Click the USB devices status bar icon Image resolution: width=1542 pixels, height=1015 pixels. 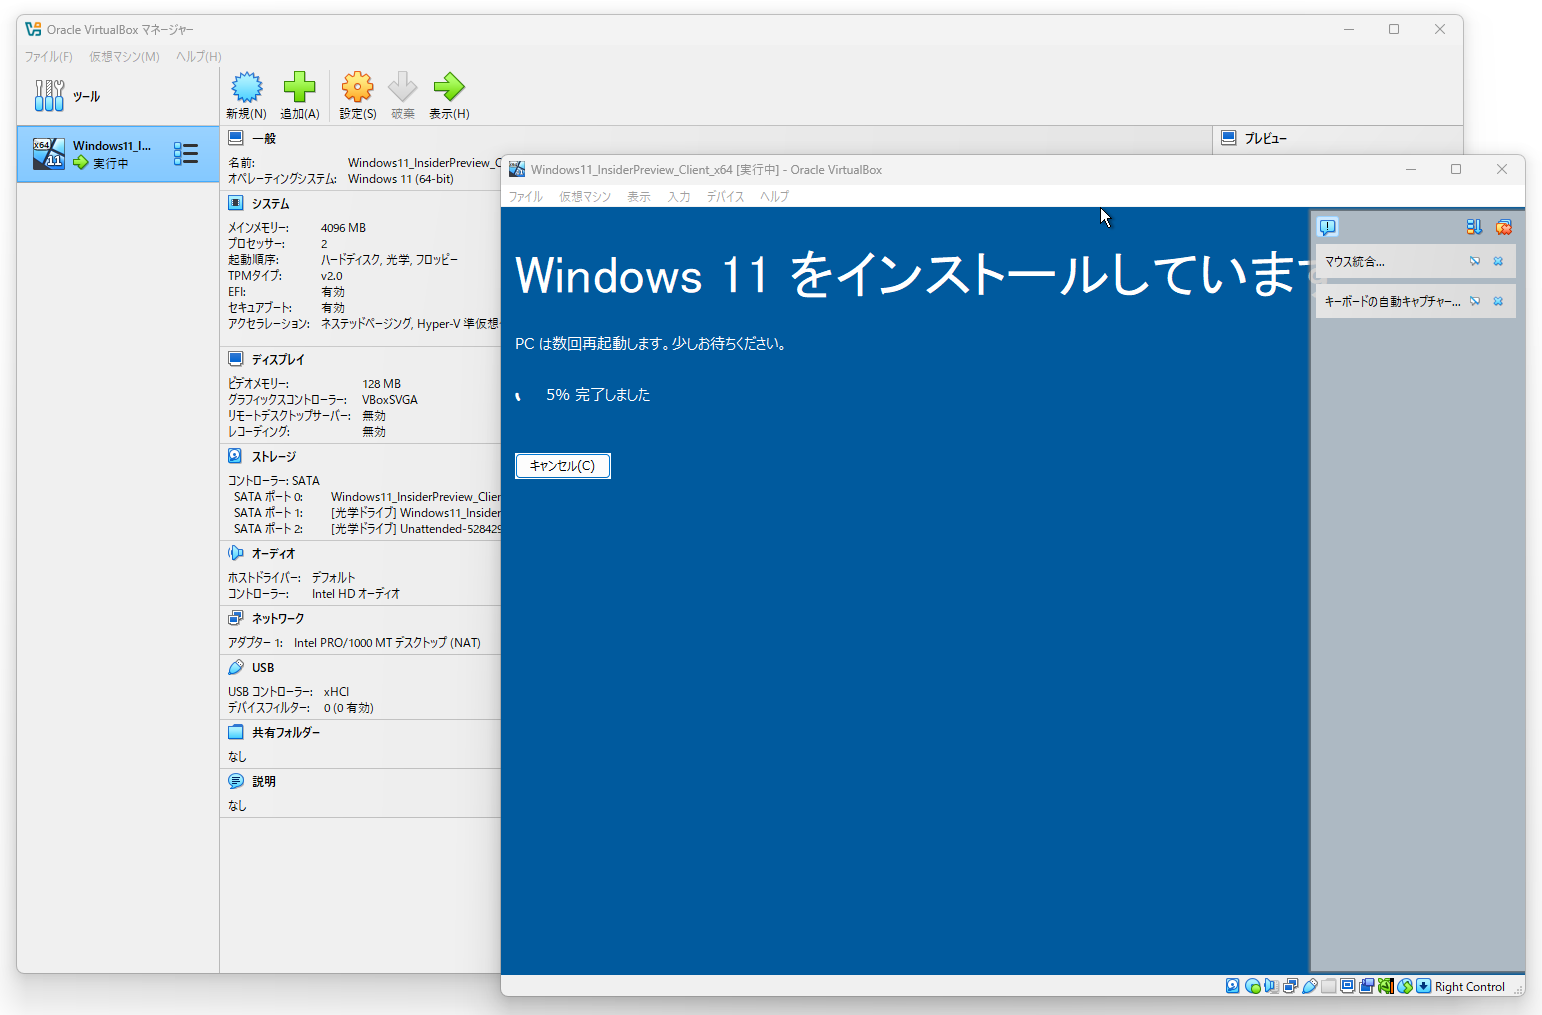pos(1309,986)
